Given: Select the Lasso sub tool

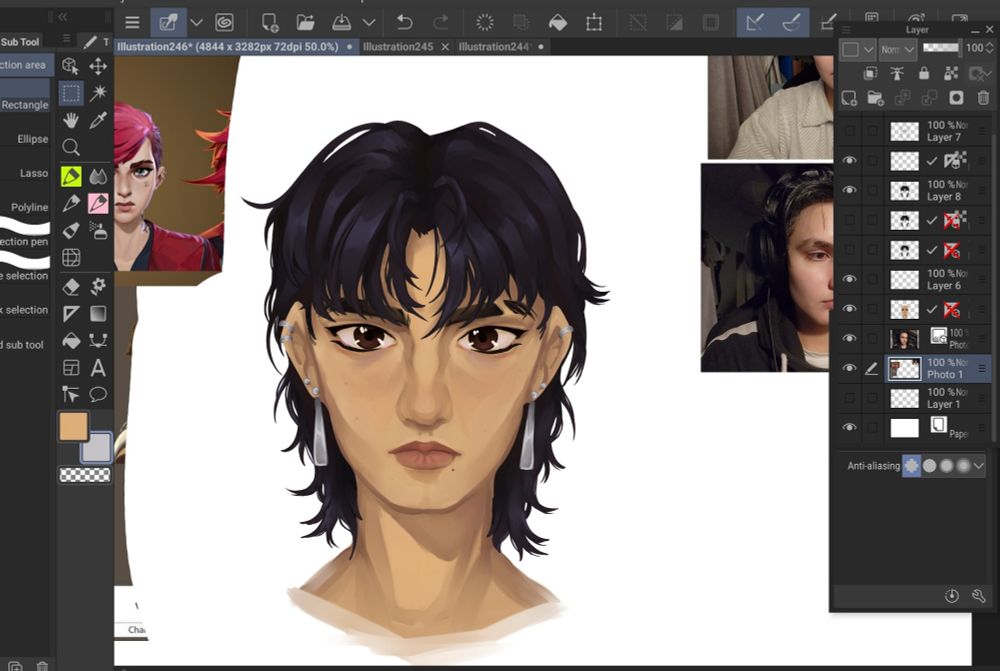Looking at the screenshot, I should tap(33, 173).
